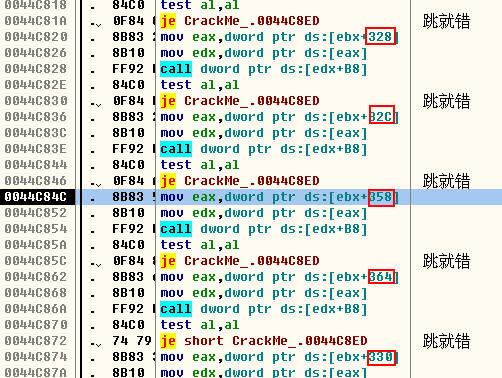Click the je short CrackMe_.0044C8ED instruction
The width and height of the screenshot is (502, 378).
pyautogui.click(x=264, y=341)
